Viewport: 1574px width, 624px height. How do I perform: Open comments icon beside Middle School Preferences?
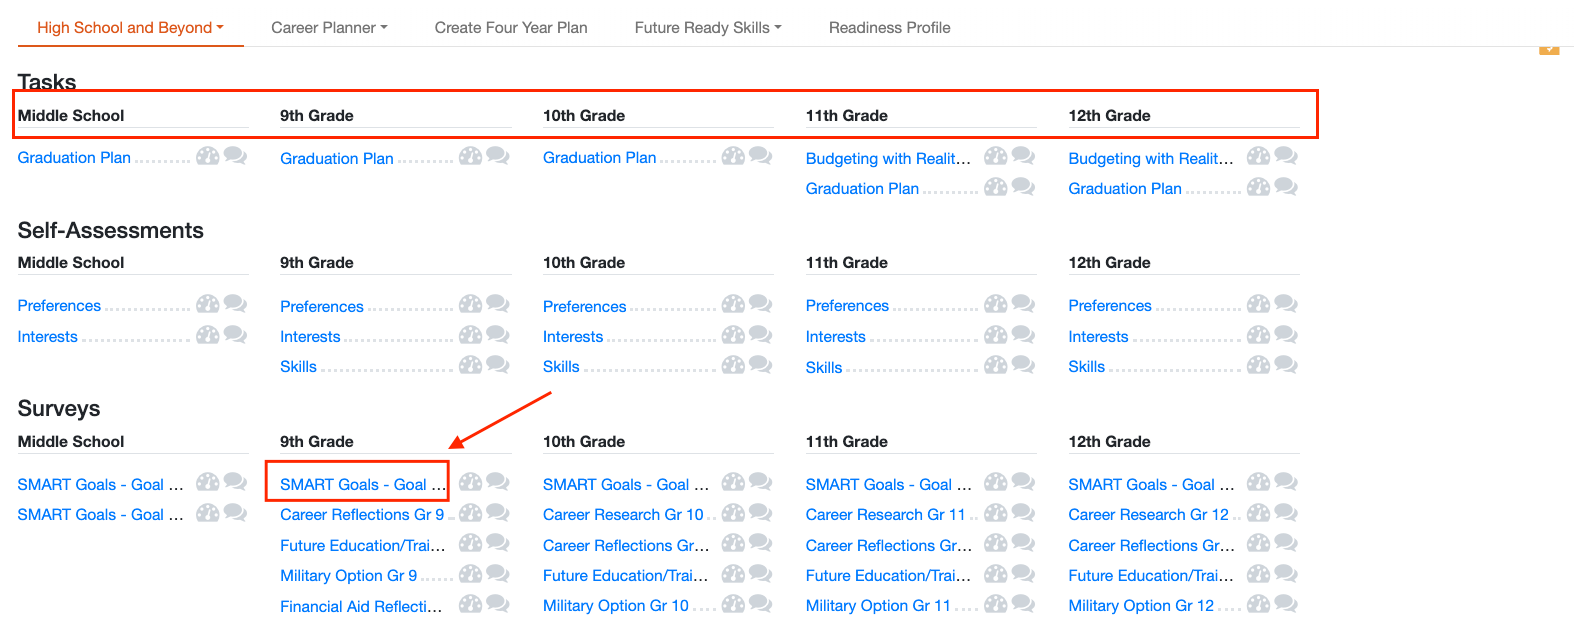tap(235, 304)
